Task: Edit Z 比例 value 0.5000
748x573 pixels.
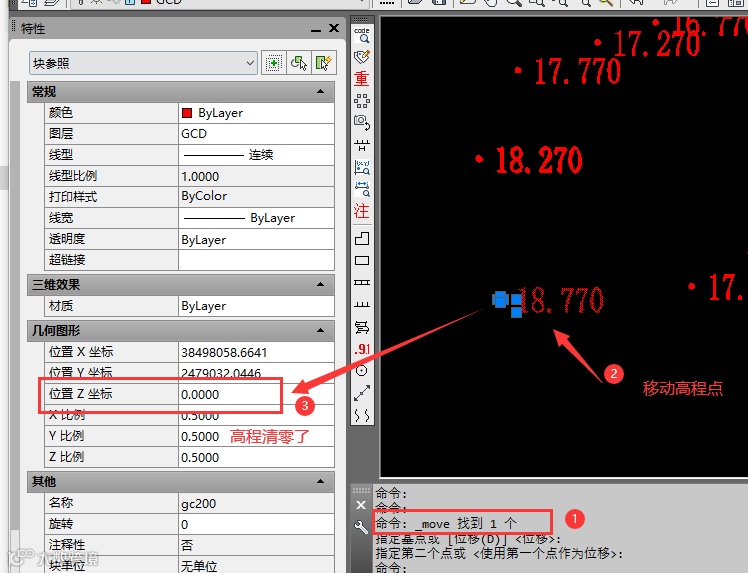Action: coord(256,457)
